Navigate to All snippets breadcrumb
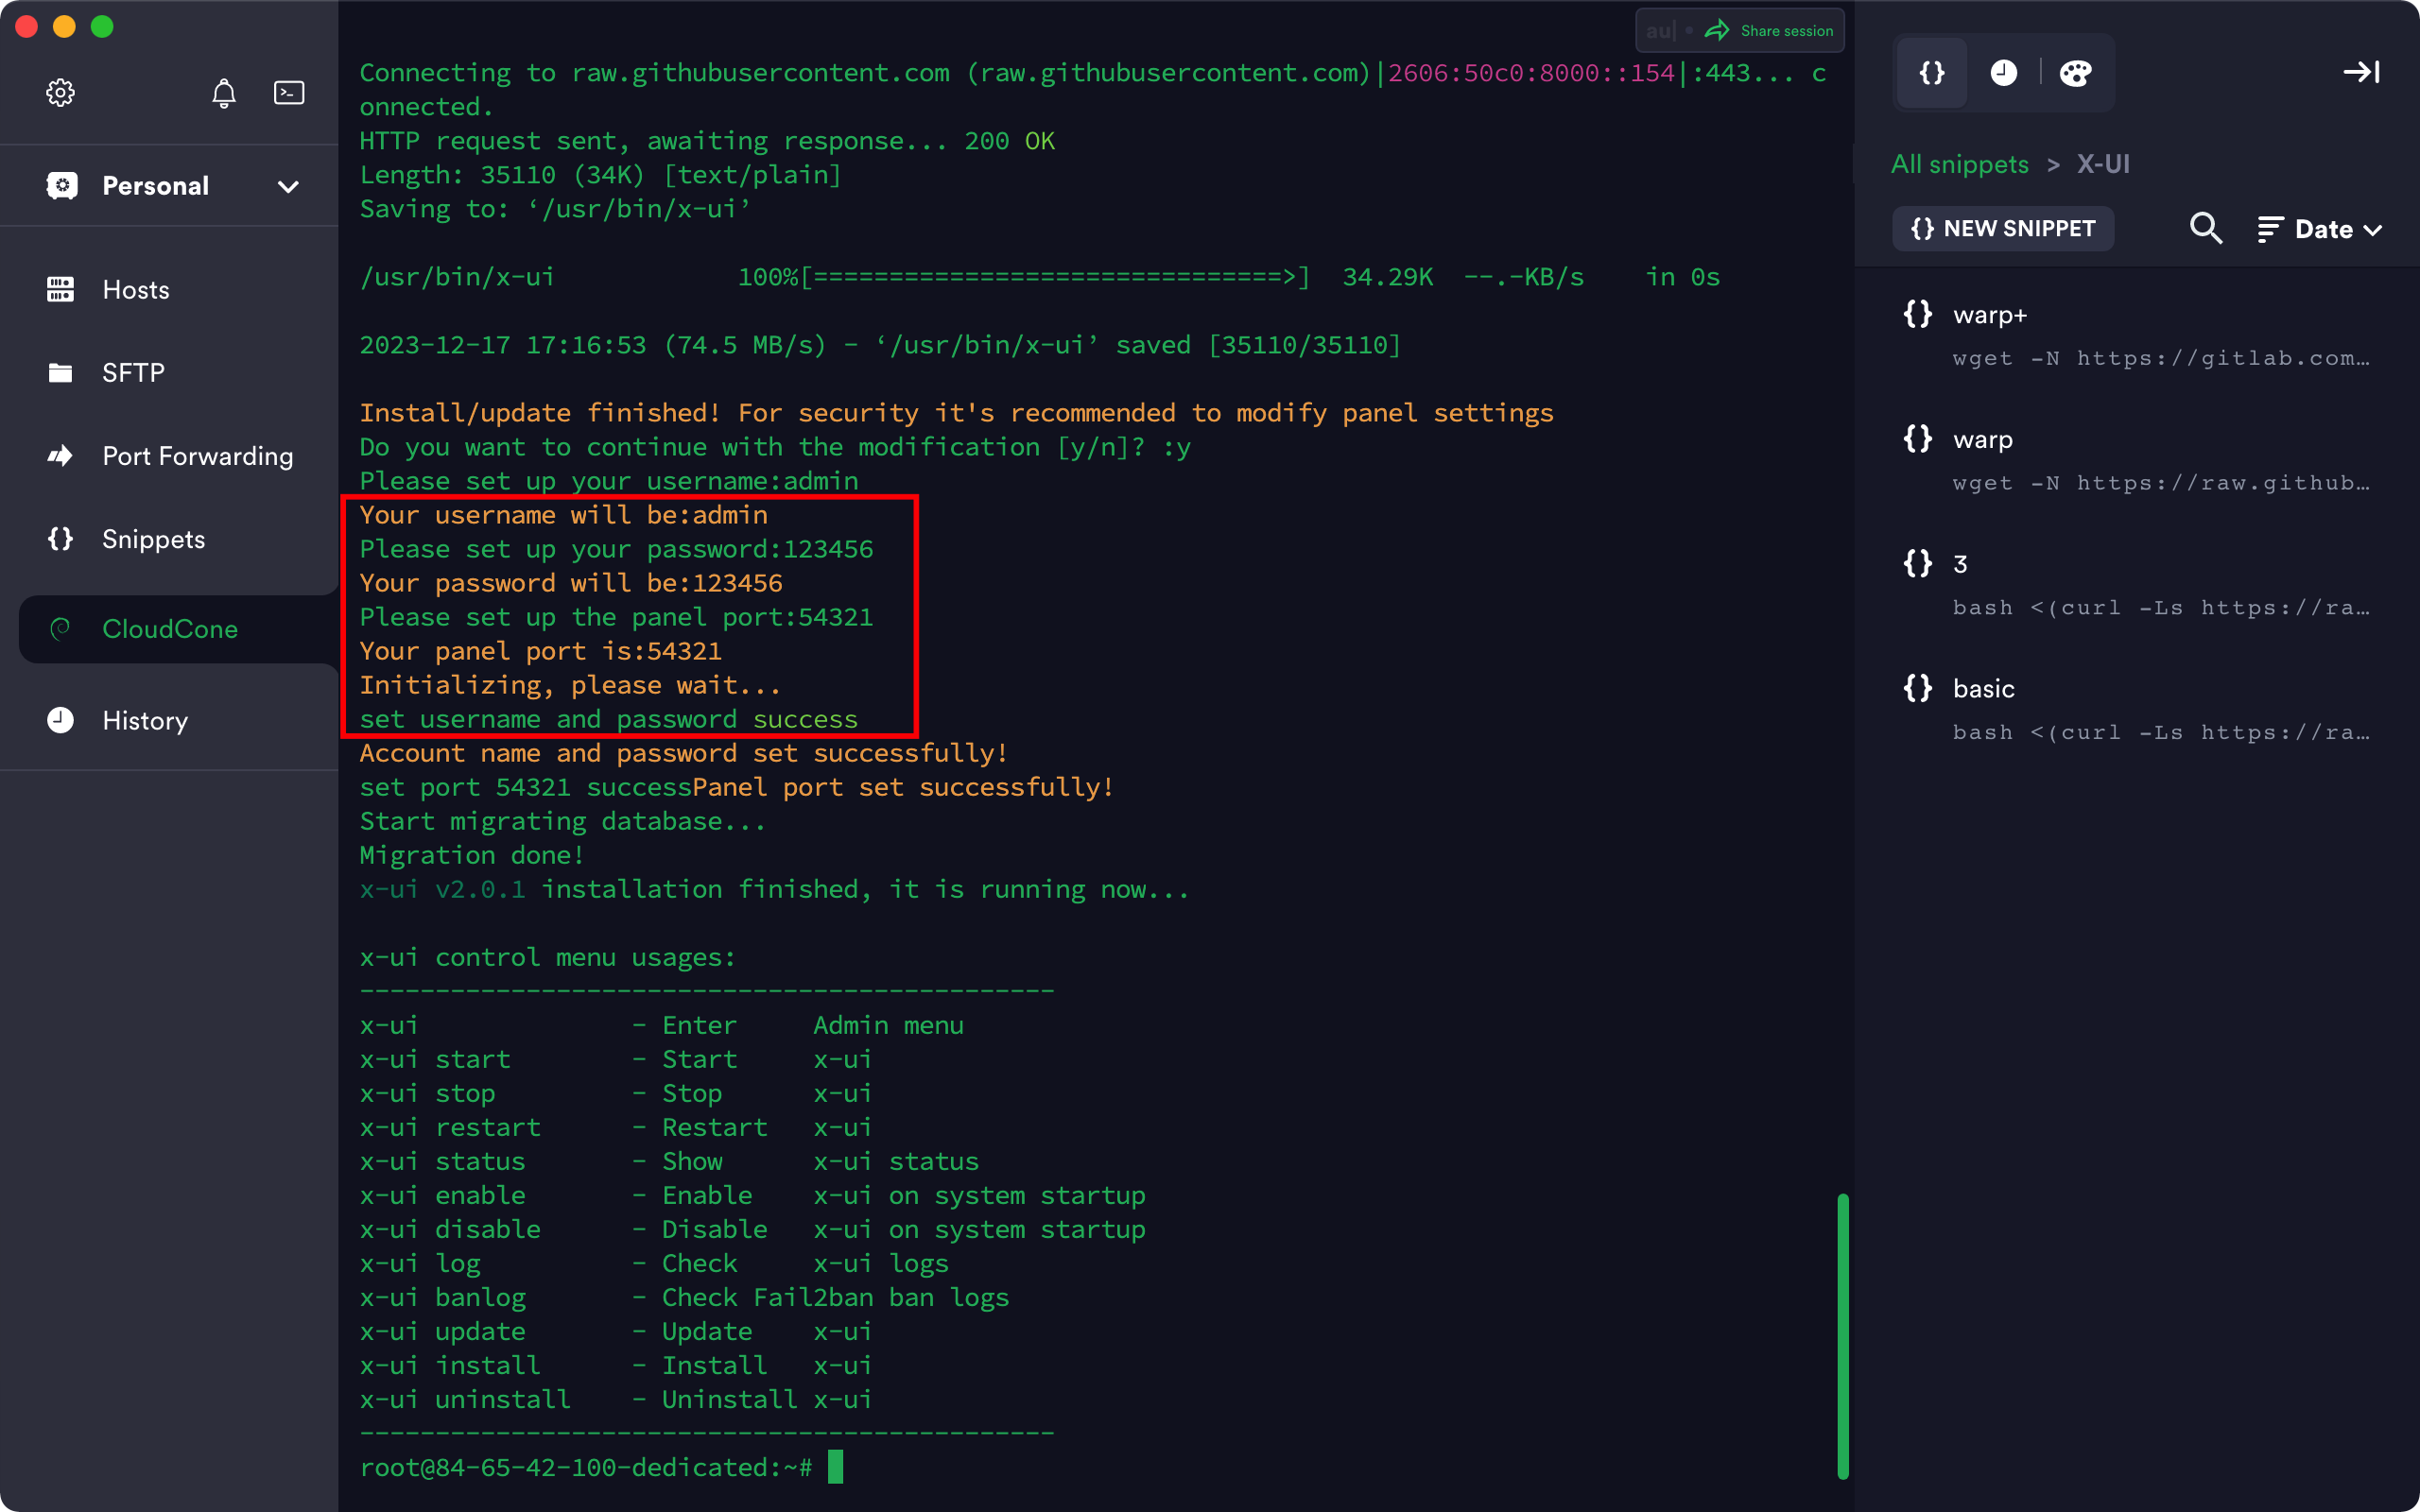Screen dimensions: 2420x1512 (1959, 164)
